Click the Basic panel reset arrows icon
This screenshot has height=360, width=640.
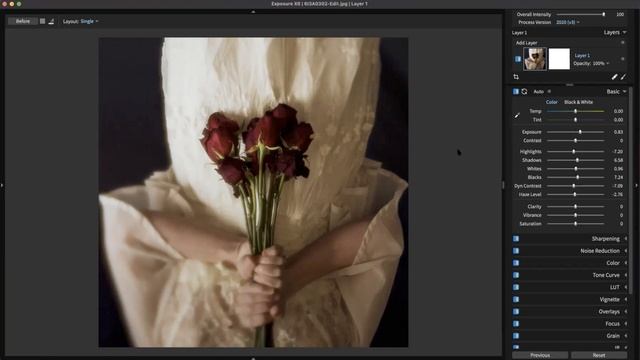tap(524, 92)
